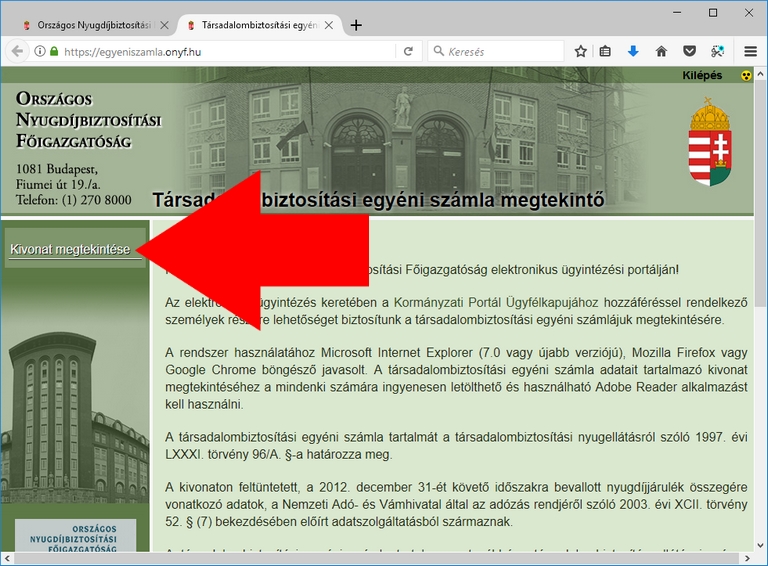Open a new tab with plus button

point(356,25)
